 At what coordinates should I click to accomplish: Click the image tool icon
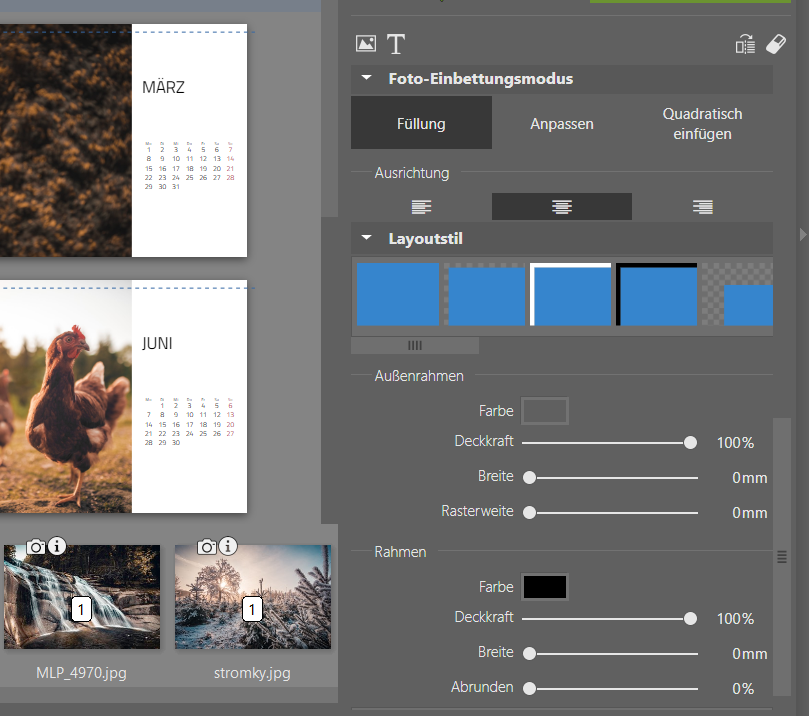point(366,44)
